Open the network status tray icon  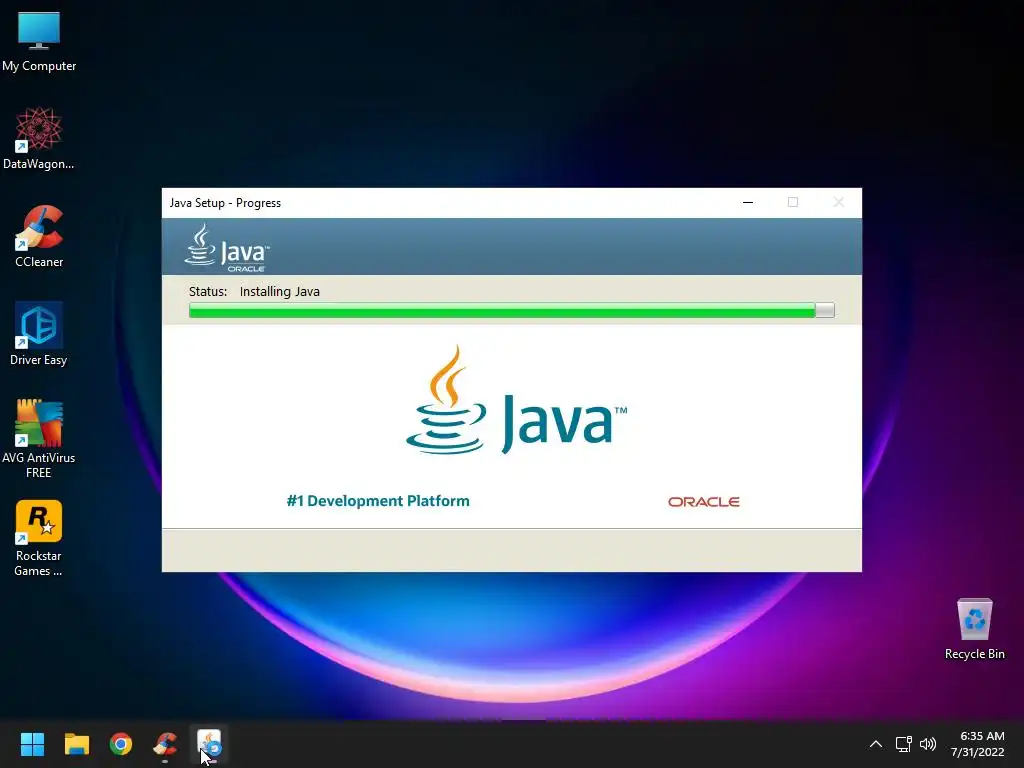click(903, 744)
